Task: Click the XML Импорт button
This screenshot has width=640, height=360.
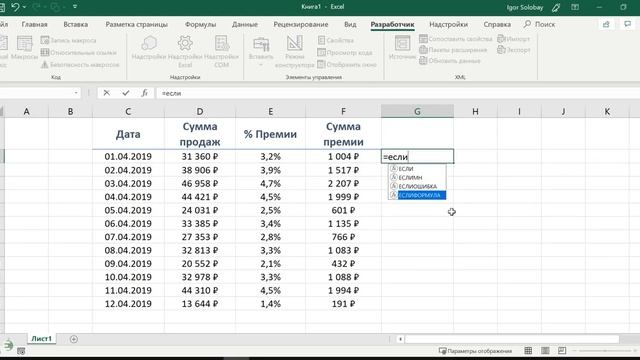Action: (513, 39)
